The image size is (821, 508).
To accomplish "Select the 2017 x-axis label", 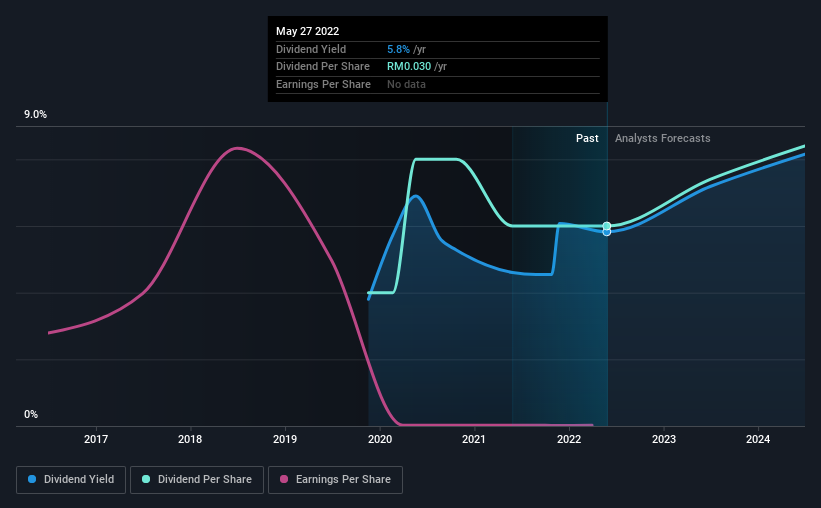I will click(96, 439).
